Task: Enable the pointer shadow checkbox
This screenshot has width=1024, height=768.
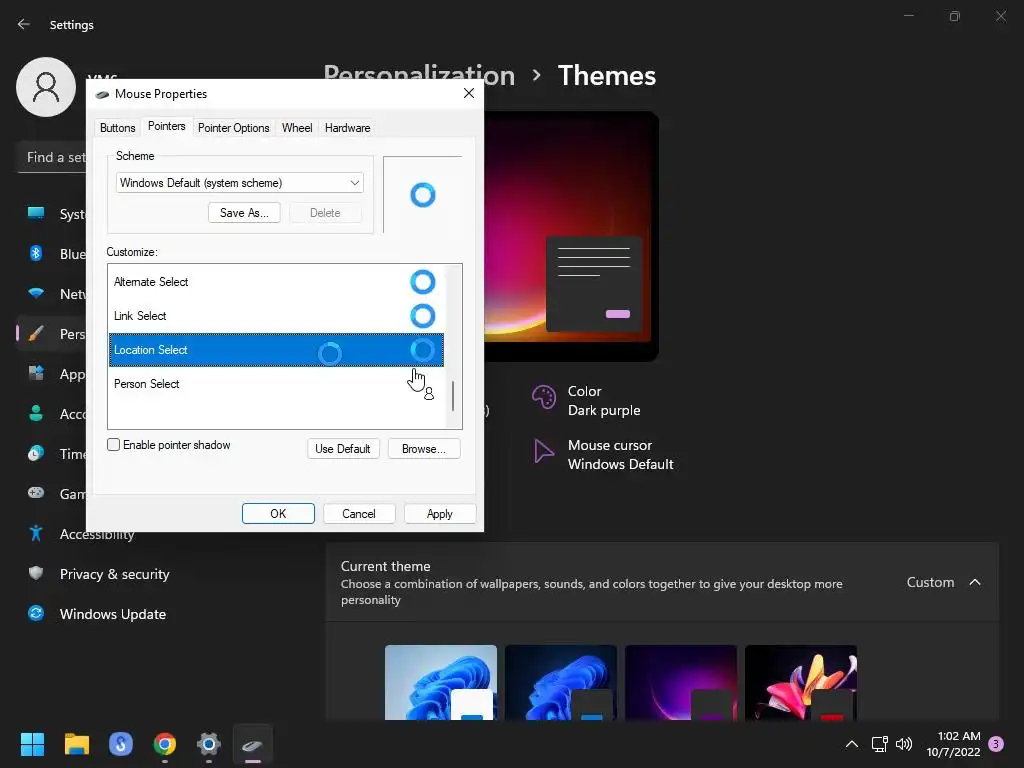Action: tap(114, 445)
